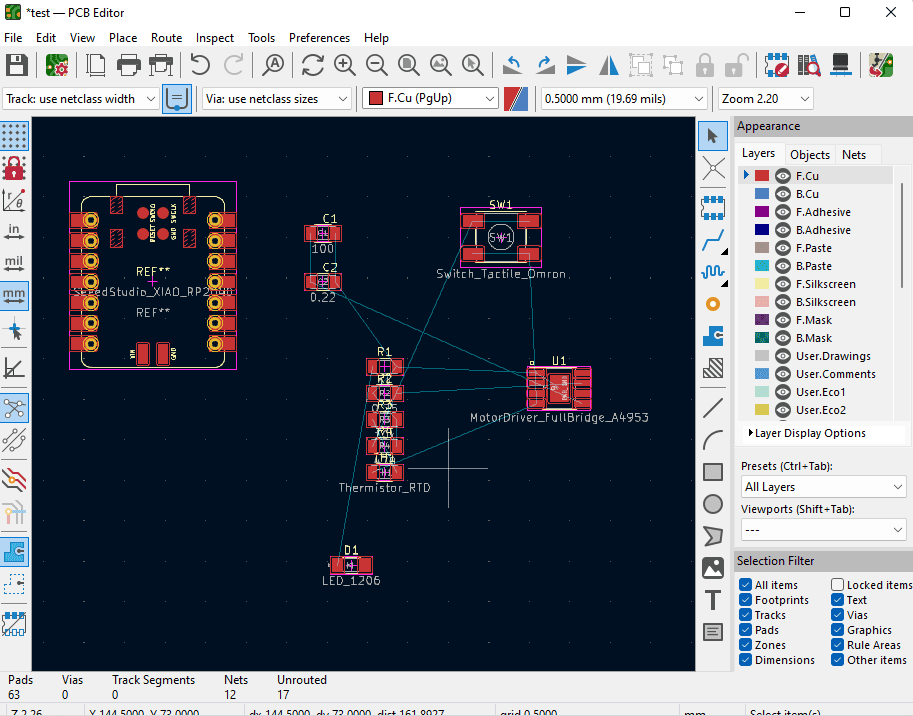913x716 pixels.
Task: Hide the B.Cu layer
Action: point(783,194)
